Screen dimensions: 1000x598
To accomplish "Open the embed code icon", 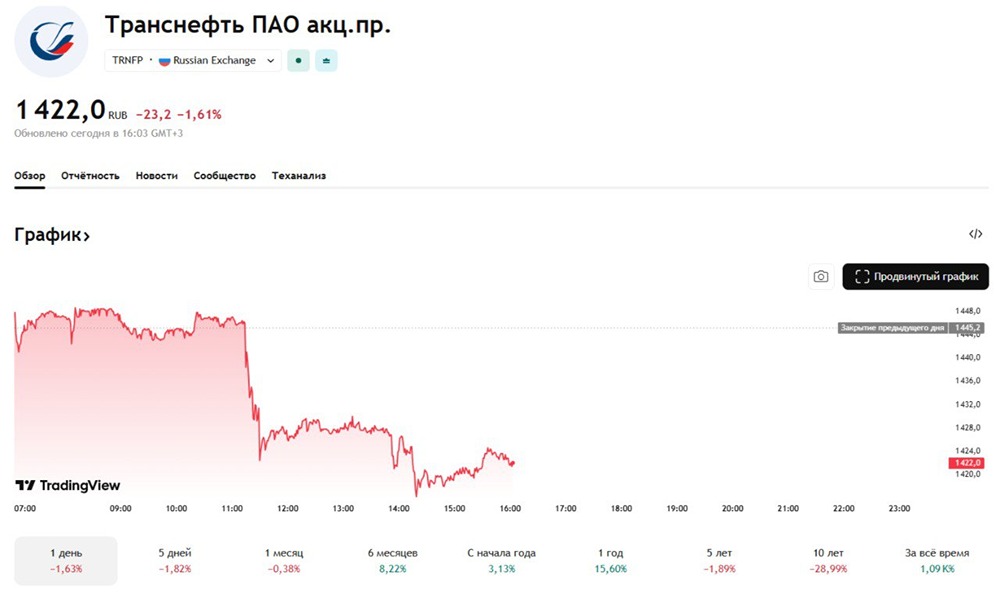I will tap(976, 235).
